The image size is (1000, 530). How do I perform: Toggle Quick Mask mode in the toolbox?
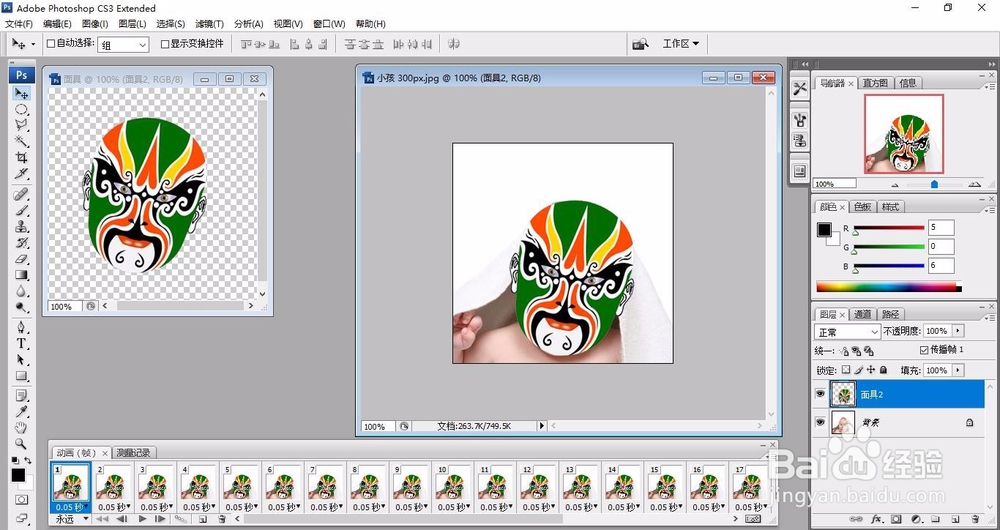pos(22,499)
